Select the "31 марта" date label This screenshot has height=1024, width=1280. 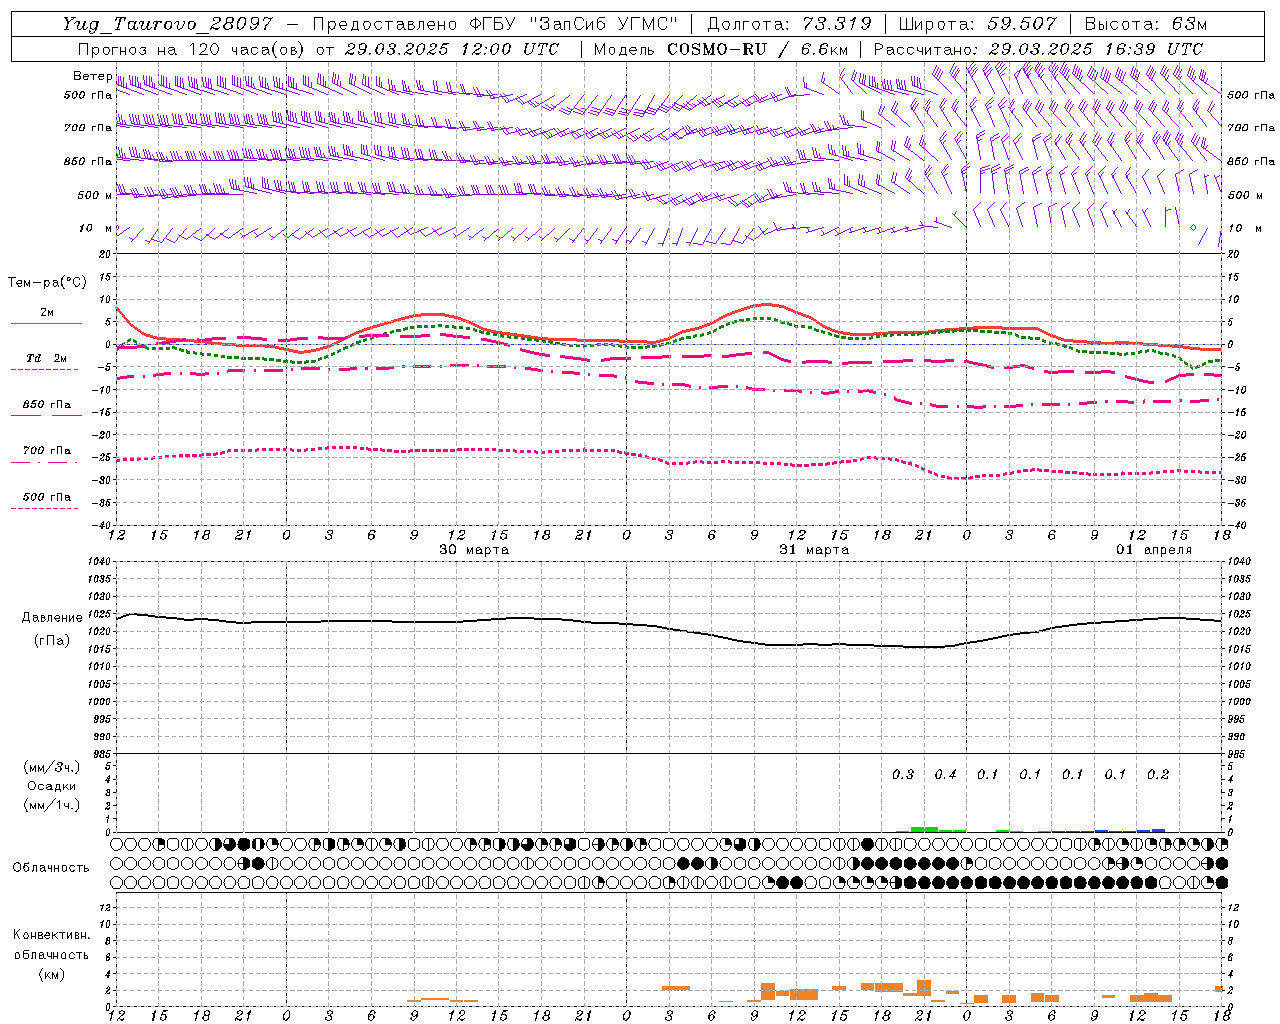[814, 550]
